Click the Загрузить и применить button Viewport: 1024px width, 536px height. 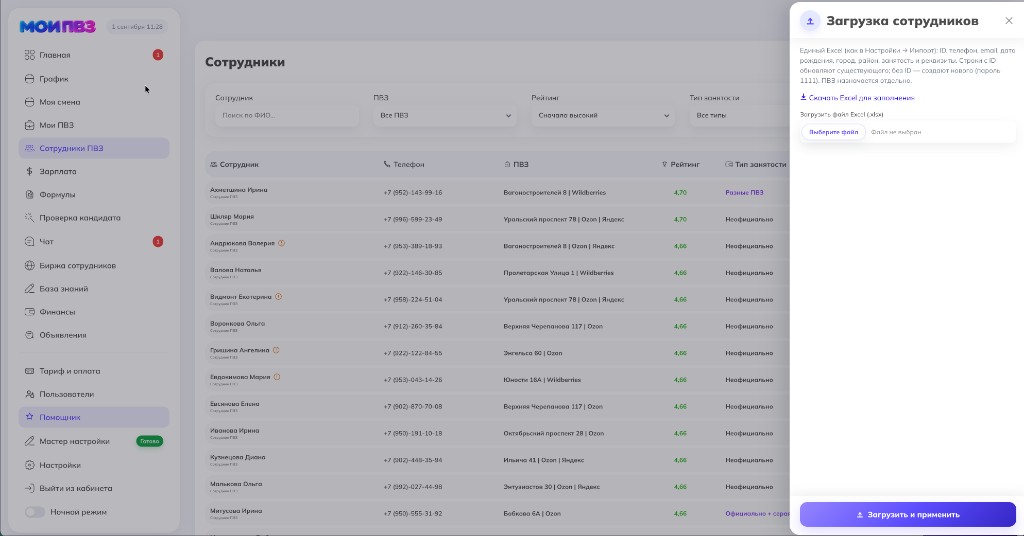[908, 514]
